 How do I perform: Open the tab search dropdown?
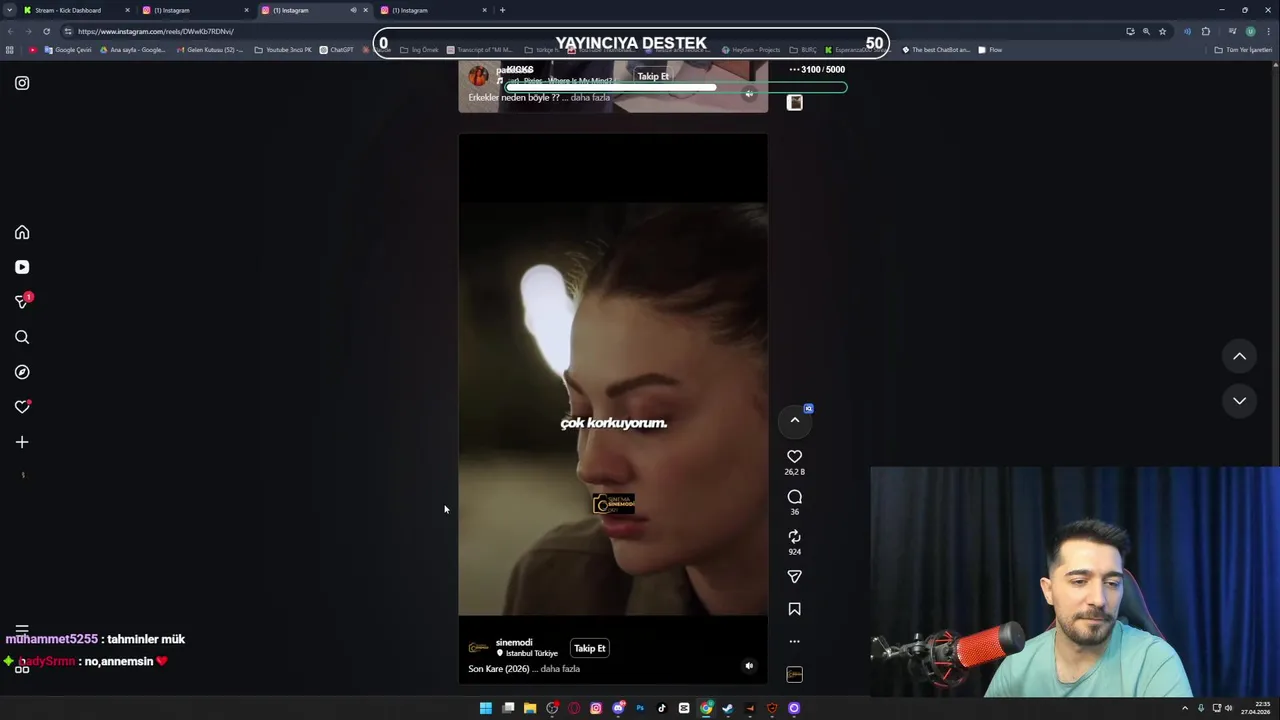[9, 10]
